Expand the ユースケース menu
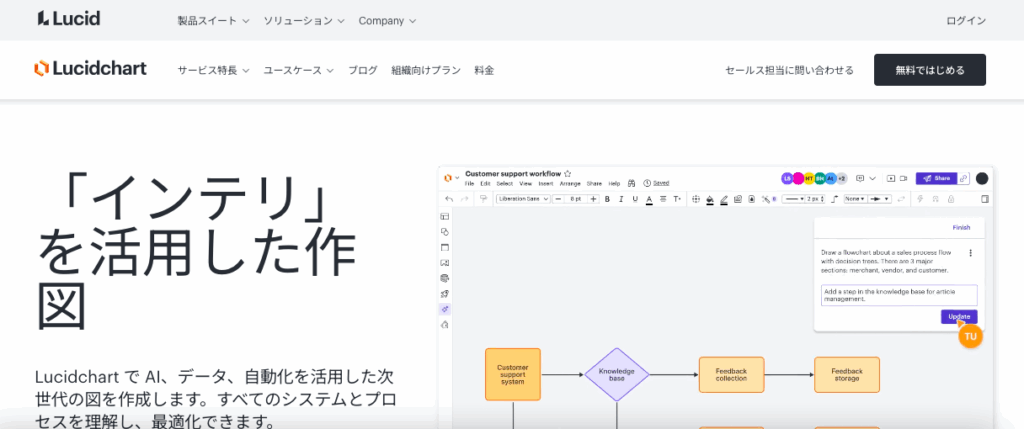1024x429 pixels. click(x=298, y=71)
